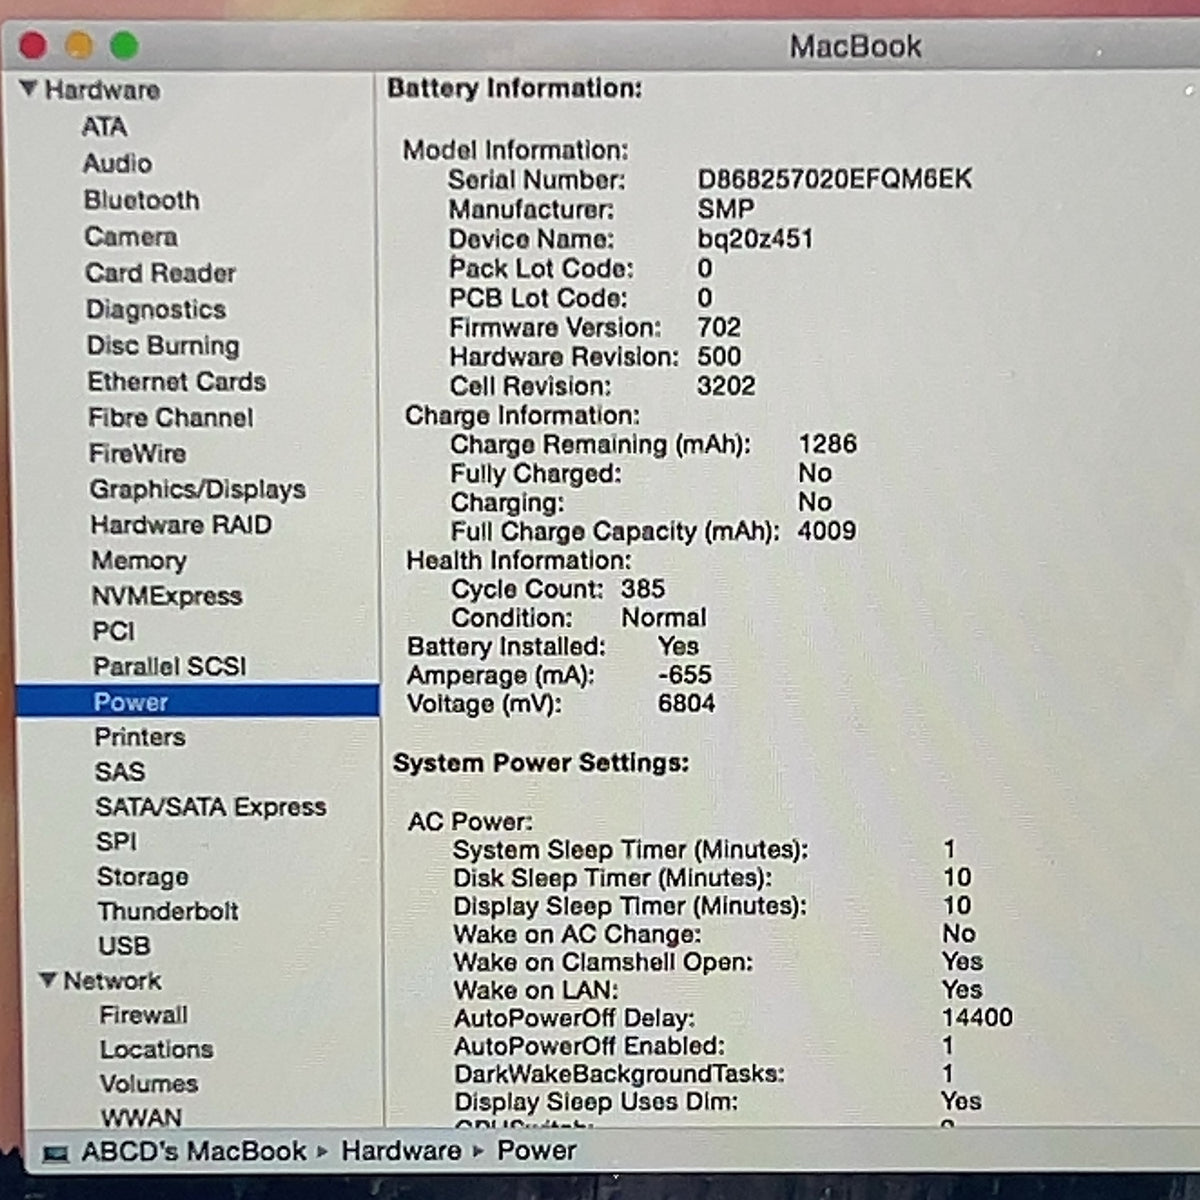Select Firewall under Network
This screenshot has width=1200, height=1200.
pyautogui.click(x=144, y=1015)
